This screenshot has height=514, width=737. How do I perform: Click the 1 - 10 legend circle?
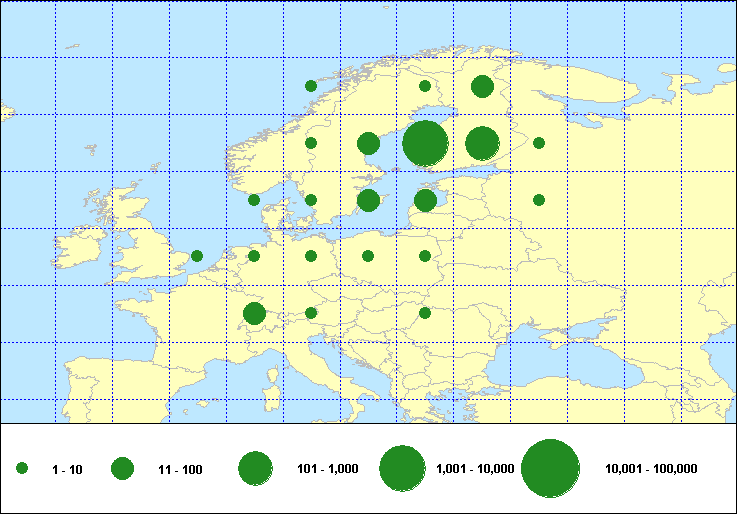click(x=22, y=468)
